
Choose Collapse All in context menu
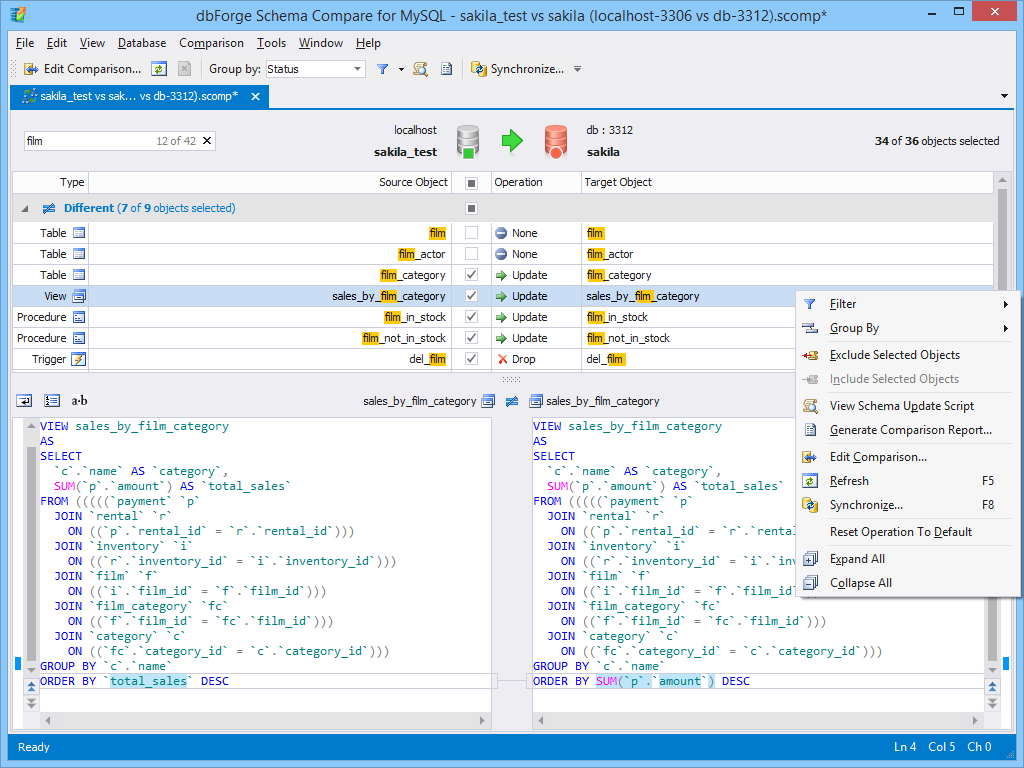(x=908, y=583)
